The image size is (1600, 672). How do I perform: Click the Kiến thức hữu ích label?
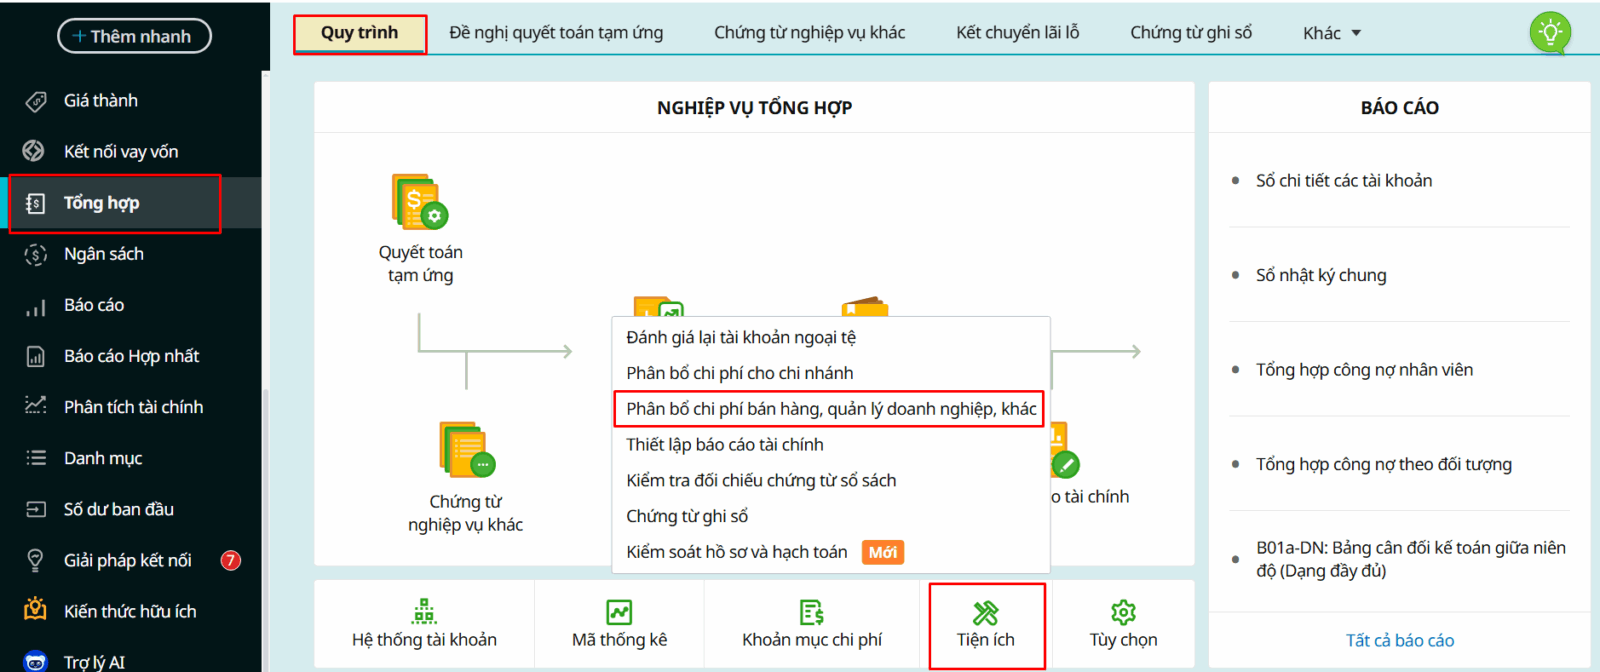130,611
